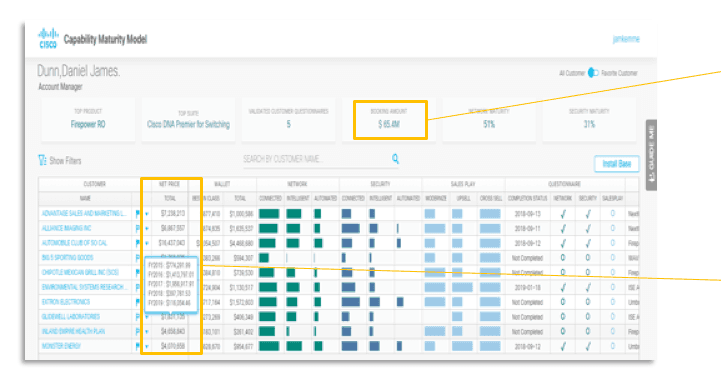Toggle All Customer / Favorite Customer switch
The image size is (721, 386).
pyautogui.click(x=593, y=73)
